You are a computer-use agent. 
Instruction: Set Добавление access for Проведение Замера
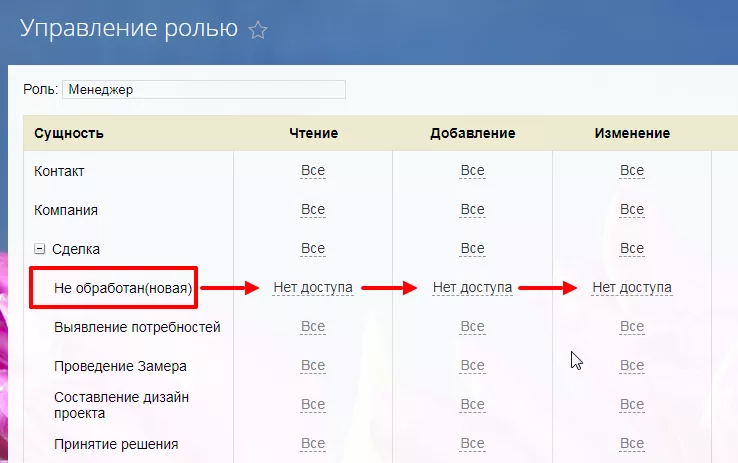[x=473, y=366]
